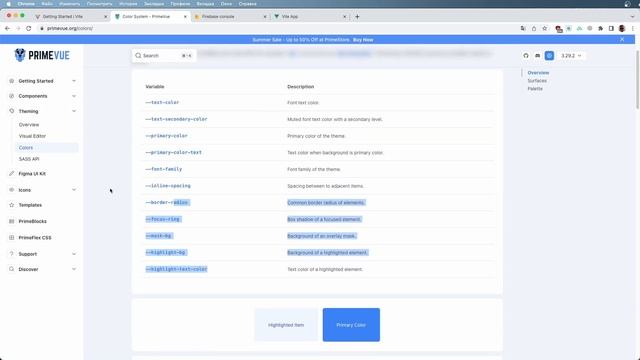Jump to Surfaces in the page outline
Image resolution: width=640 pixels, height=360 pixels.
click(537, 81)
